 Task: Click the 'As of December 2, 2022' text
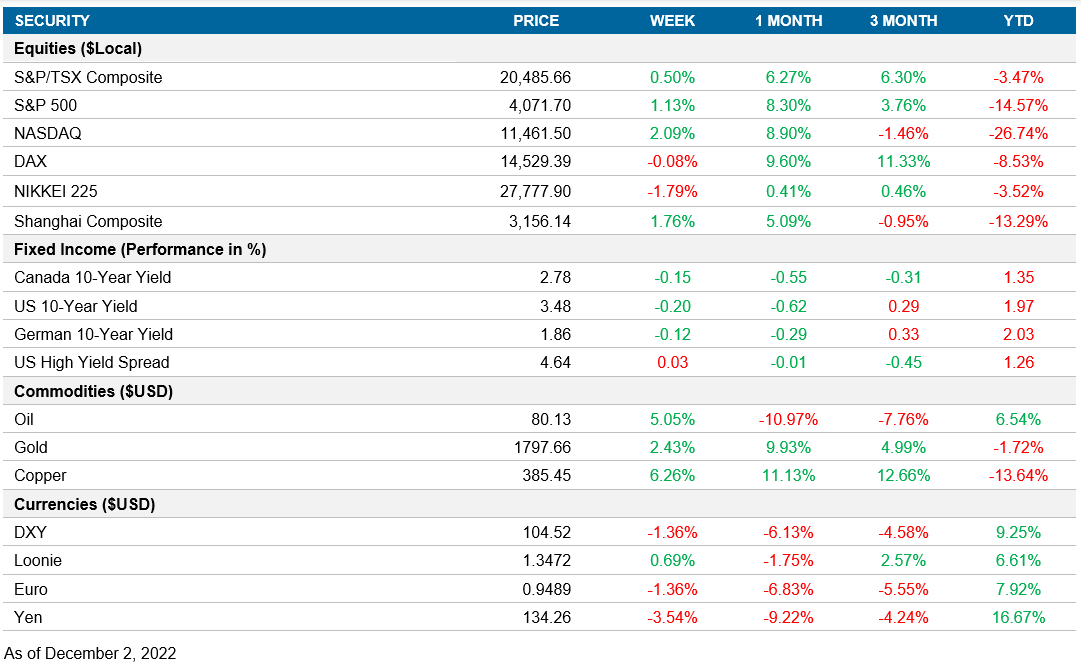[91, 653]
